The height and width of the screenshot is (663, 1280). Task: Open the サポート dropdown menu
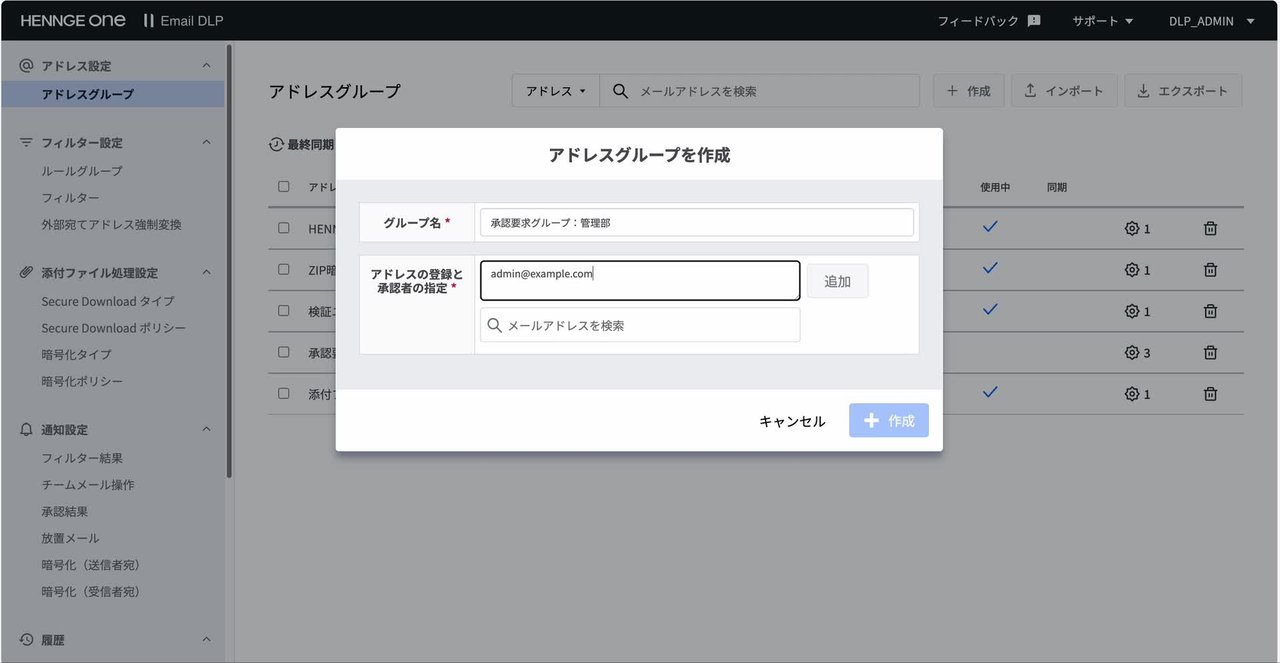[x=1103, y=21]
